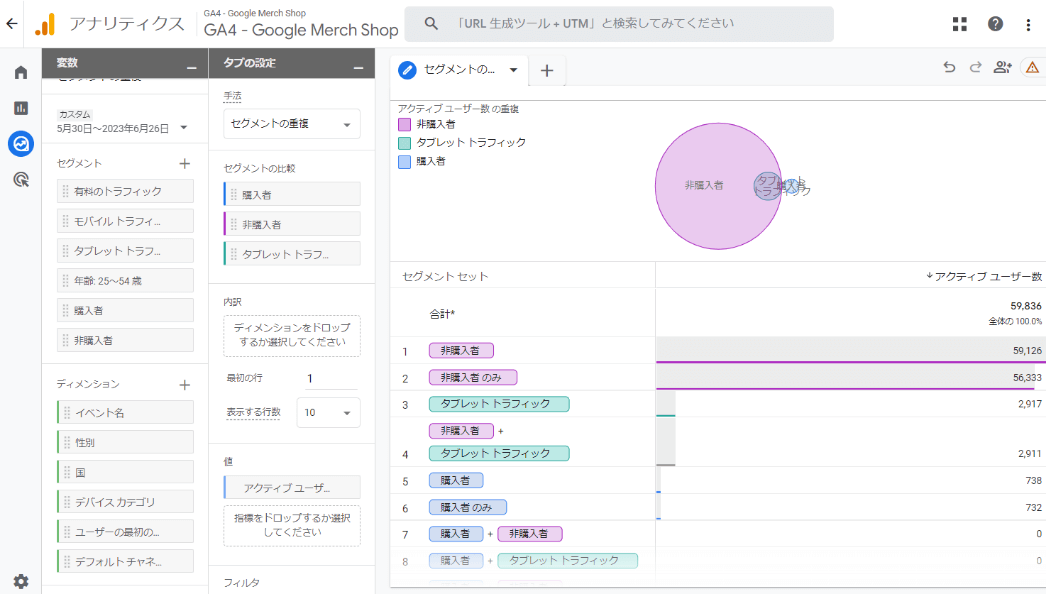
Task: Select タブレット トラフ segment in variables list
Action: coord(125,251)
